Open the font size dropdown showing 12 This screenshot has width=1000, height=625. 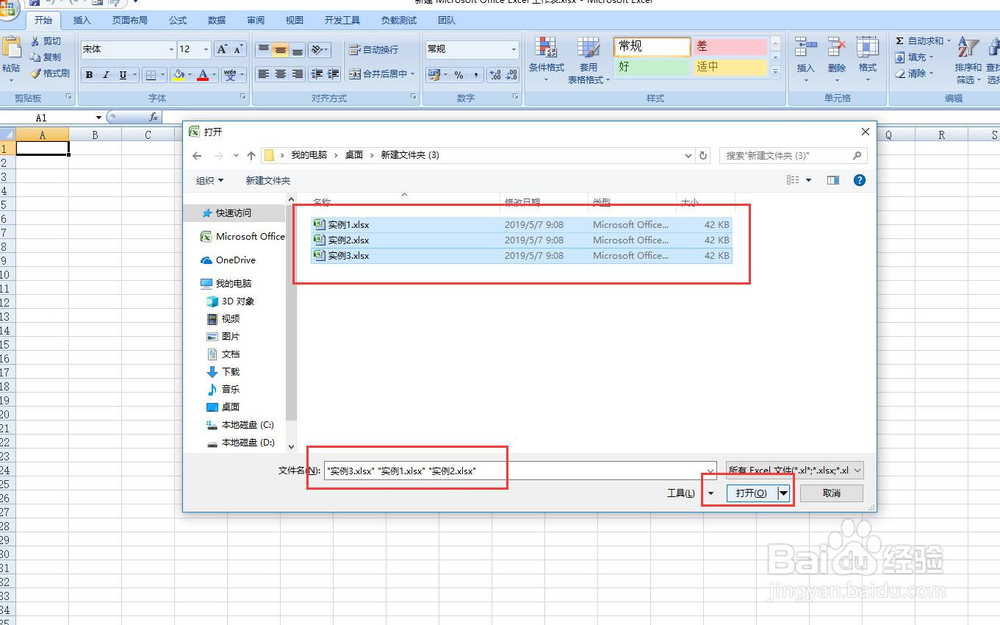(x=206, y=49)
